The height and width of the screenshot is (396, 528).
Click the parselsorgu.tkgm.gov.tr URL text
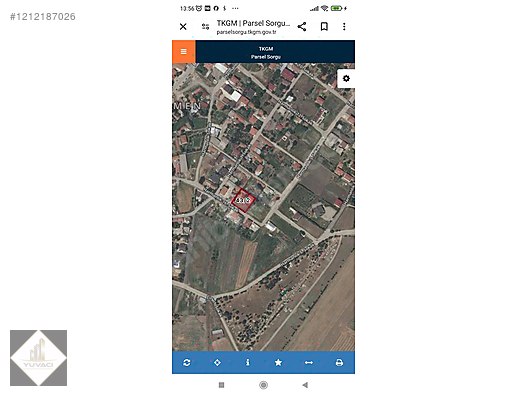[x=246, y=32]
